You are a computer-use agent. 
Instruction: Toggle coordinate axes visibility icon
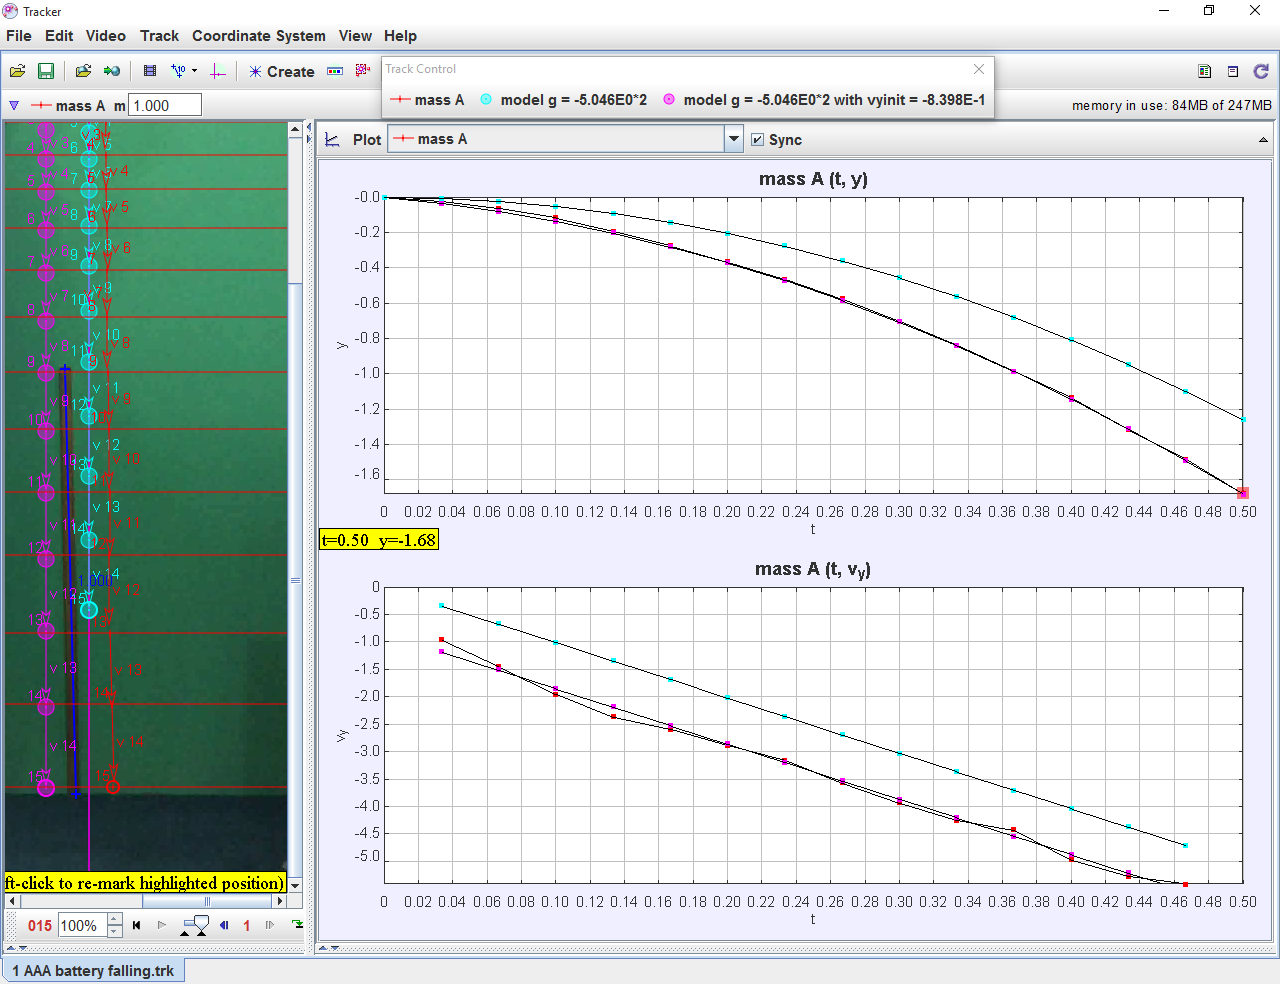(x=218, y=71)
